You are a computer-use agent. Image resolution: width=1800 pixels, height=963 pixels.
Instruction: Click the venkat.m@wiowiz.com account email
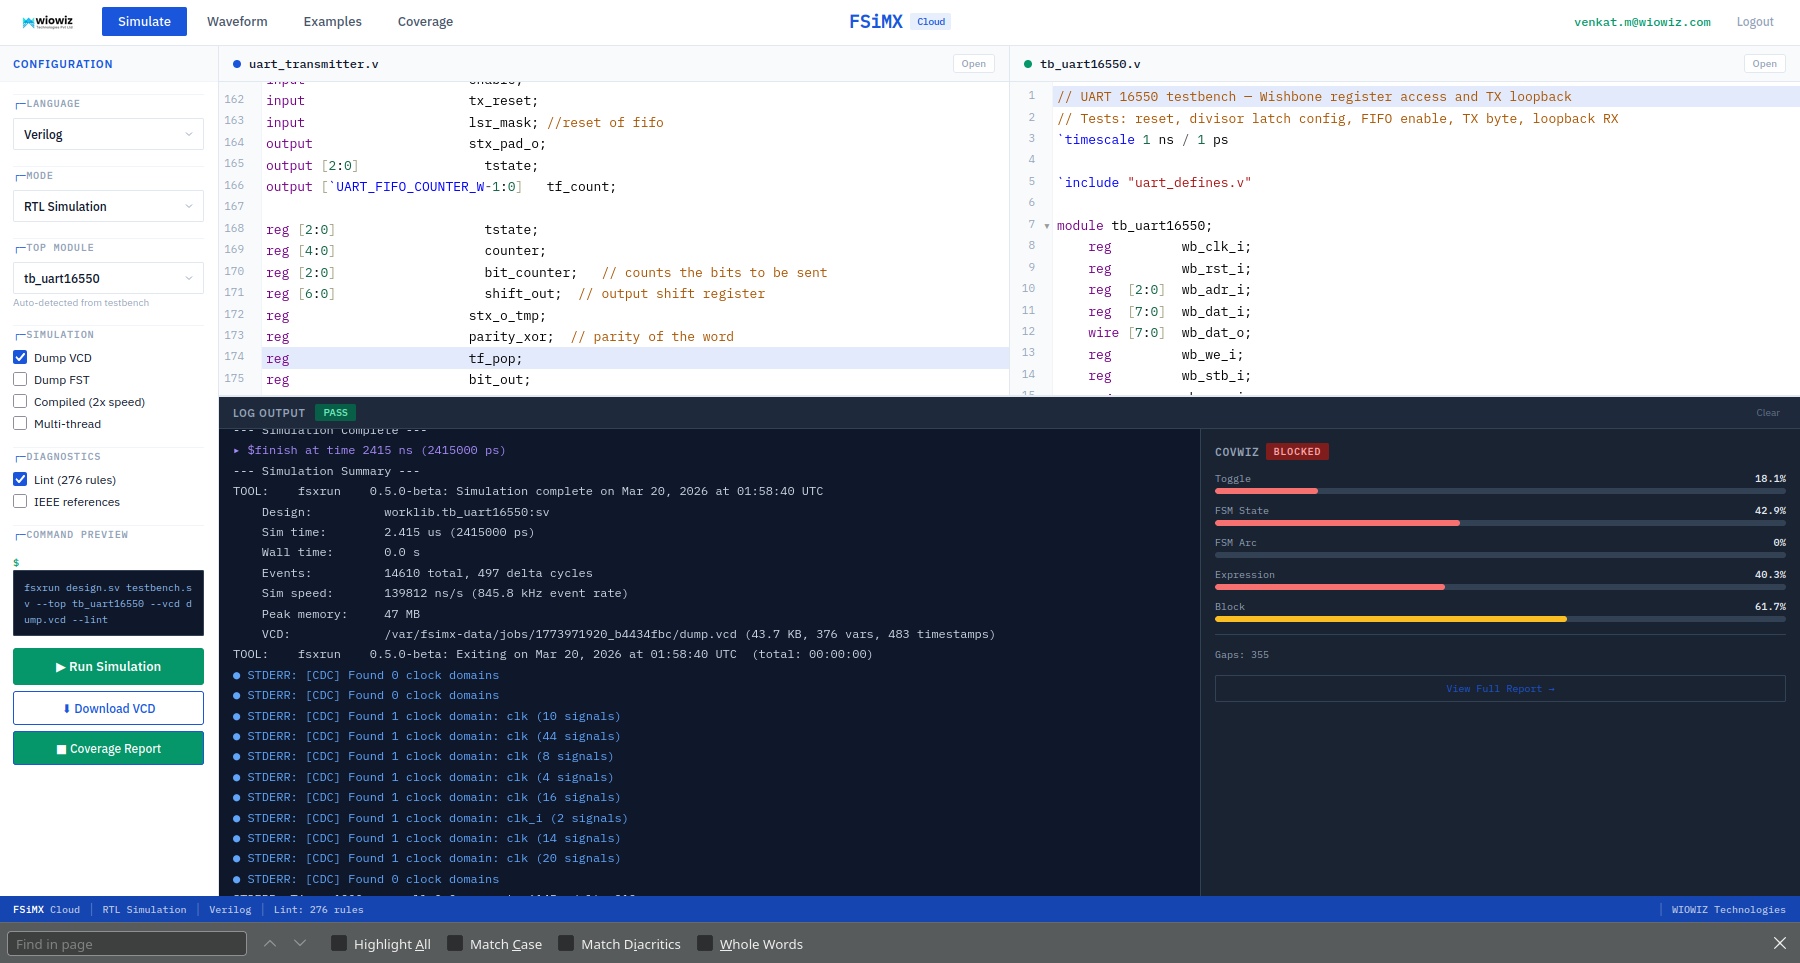[1642, 22]
